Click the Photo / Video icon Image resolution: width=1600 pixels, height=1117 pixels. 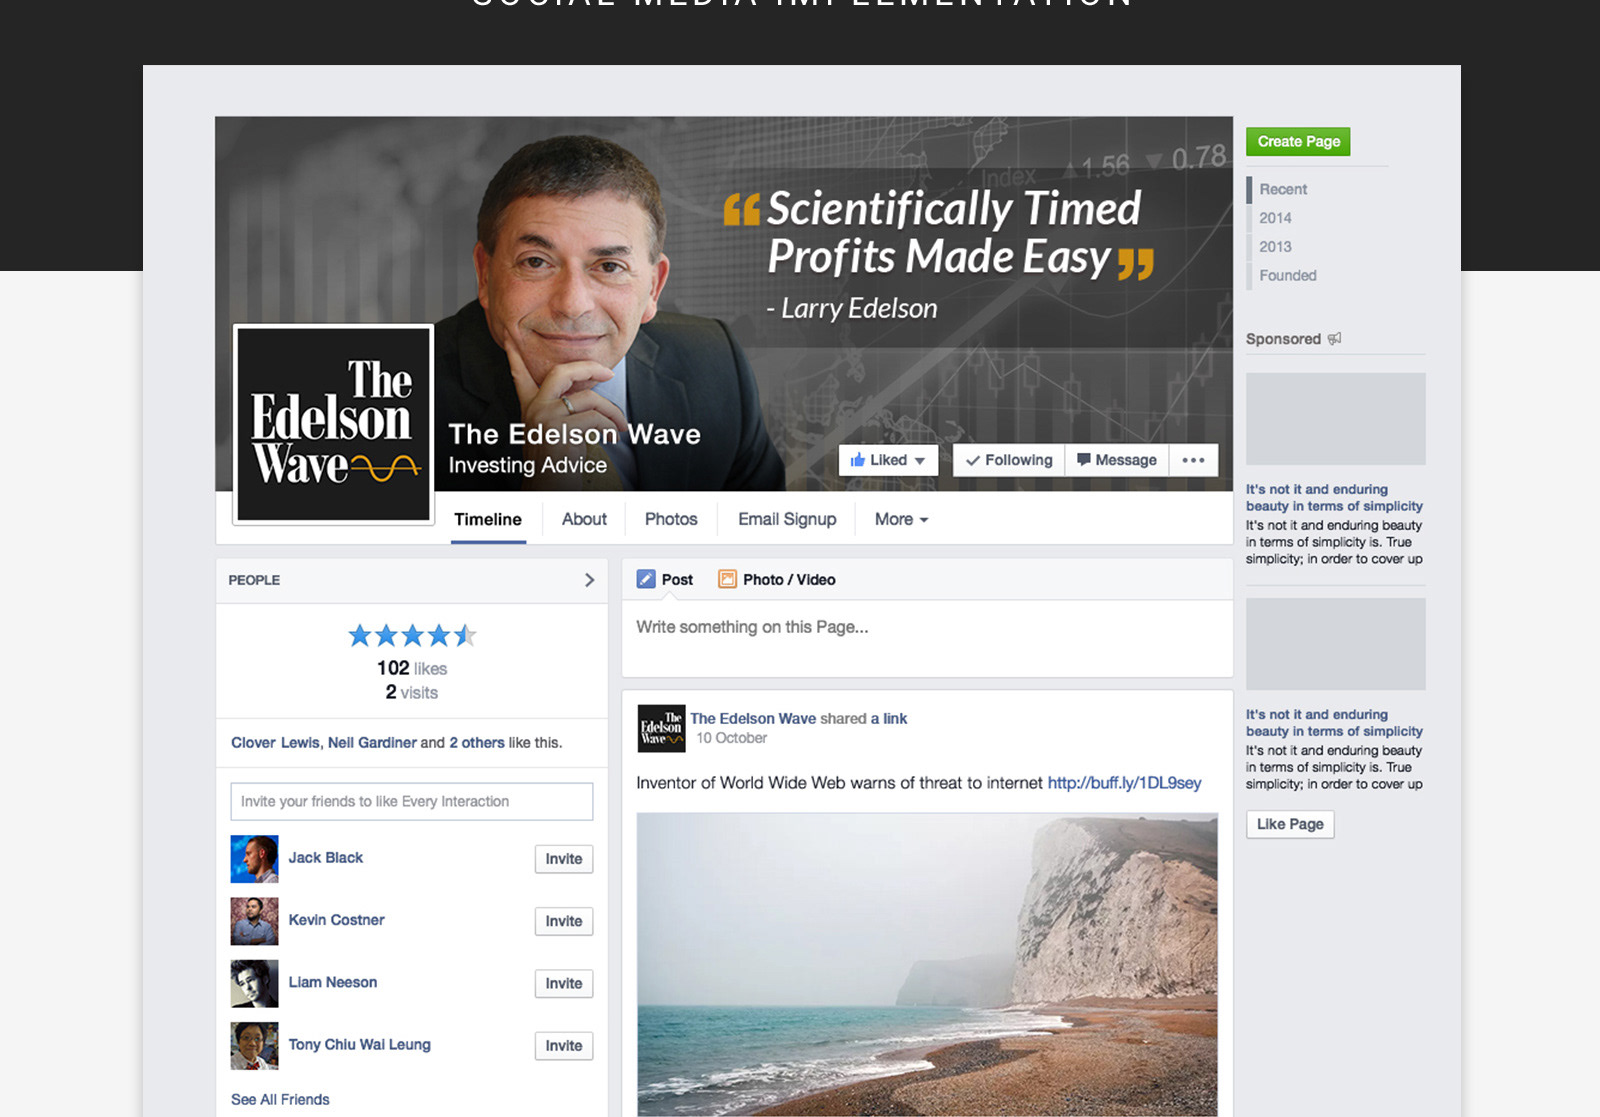tap(727, 579)
